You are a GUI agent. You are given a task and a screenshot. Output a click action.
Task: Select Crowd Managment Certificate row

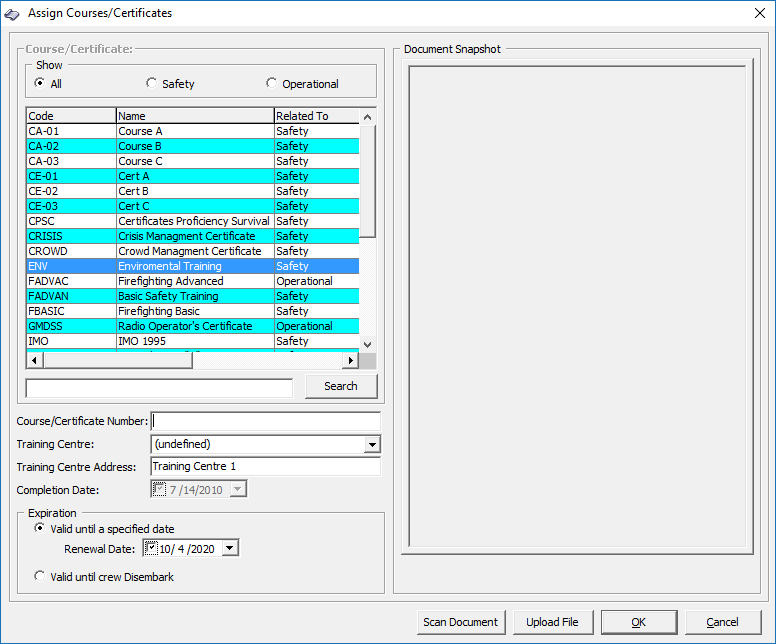pyautogui.click(x=193, y=251)
